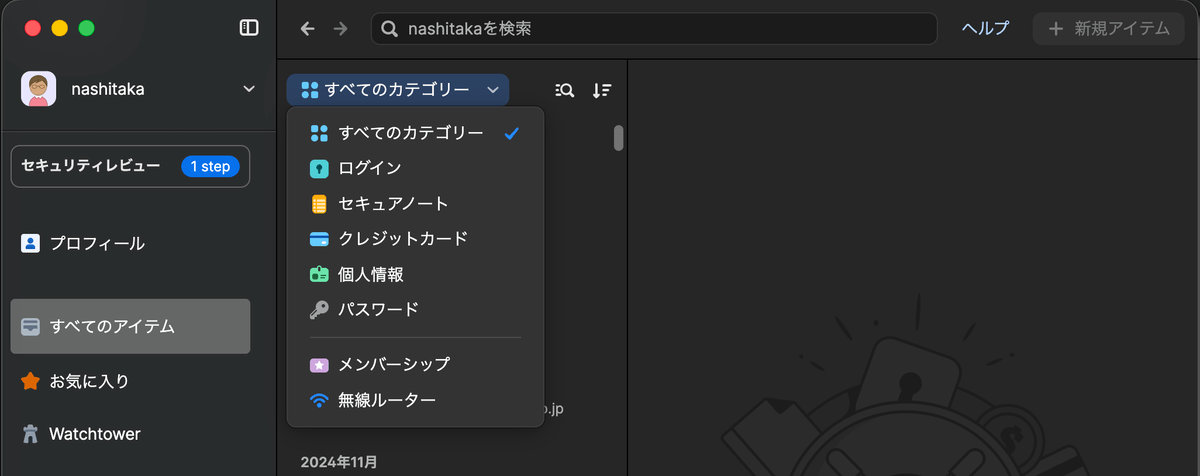Click the nashitaka account avatar
Image resolution: width=1200 pixels, height=476 pixels.
[x=38, y=89]
